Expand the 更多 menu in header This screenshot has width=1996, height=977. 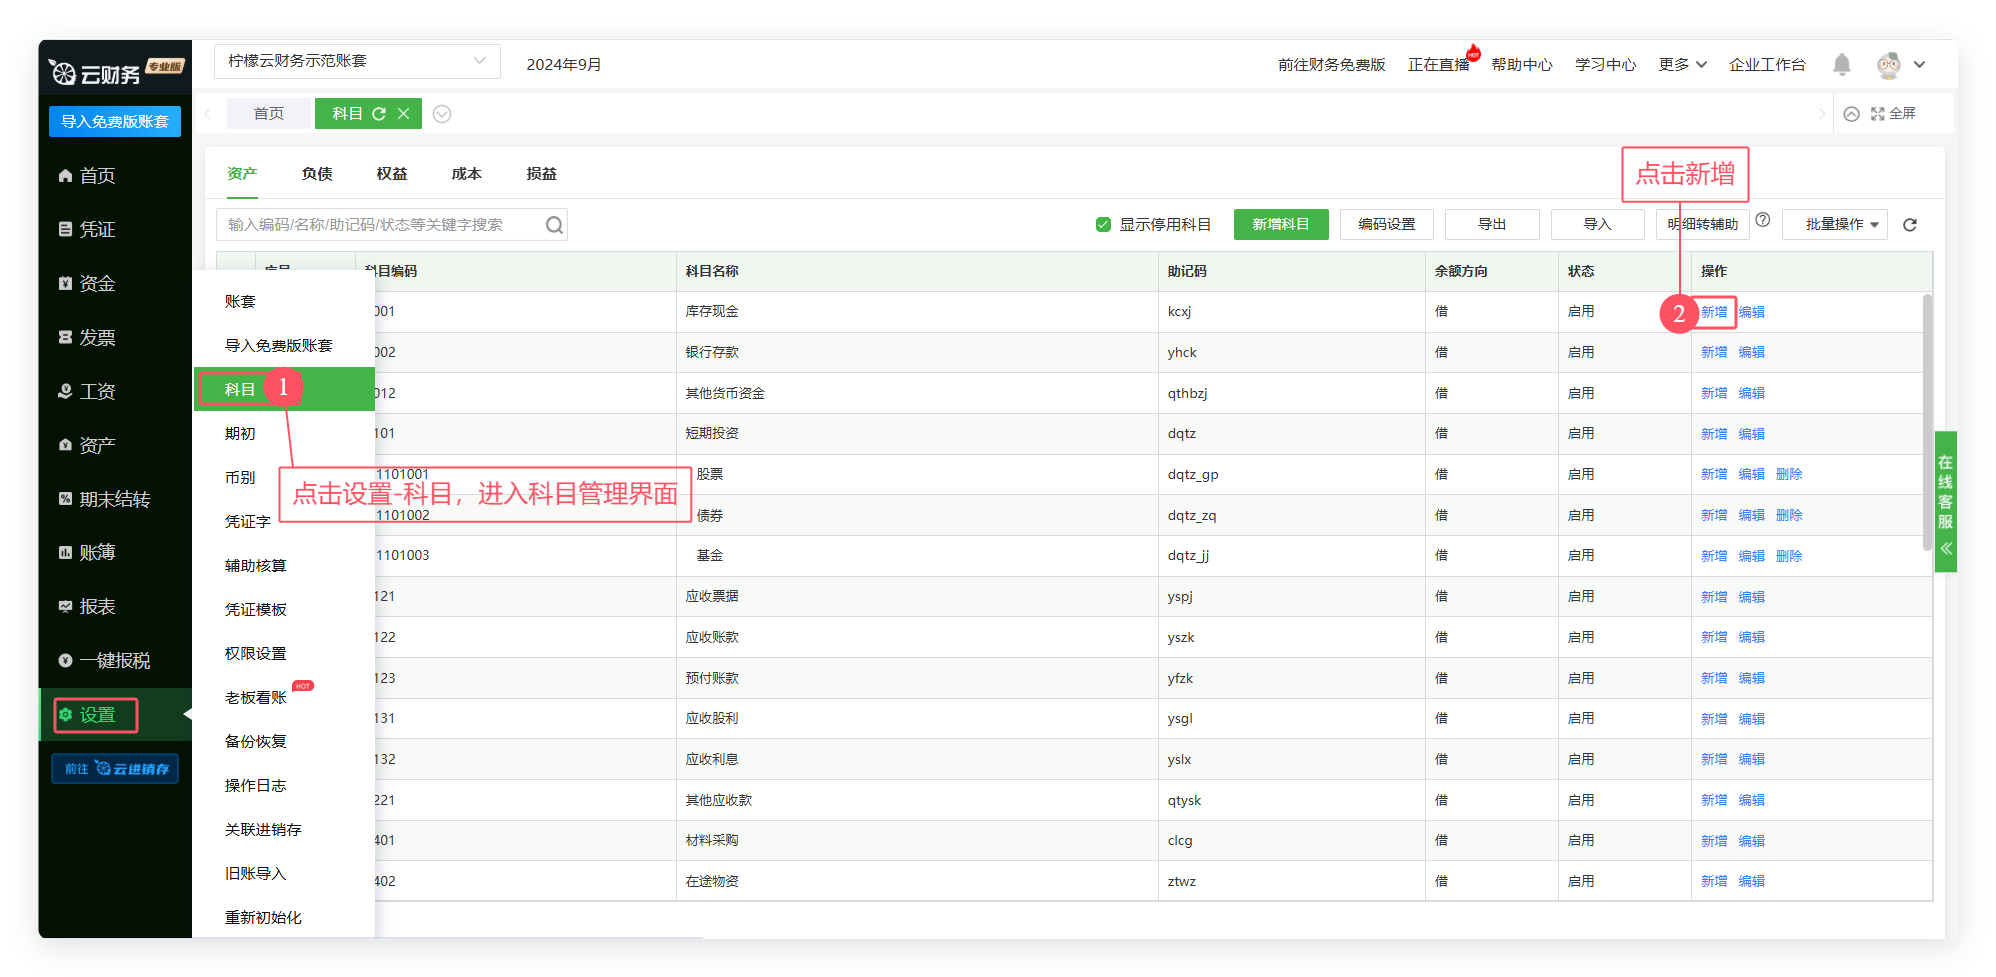[x=1682, y=65]
